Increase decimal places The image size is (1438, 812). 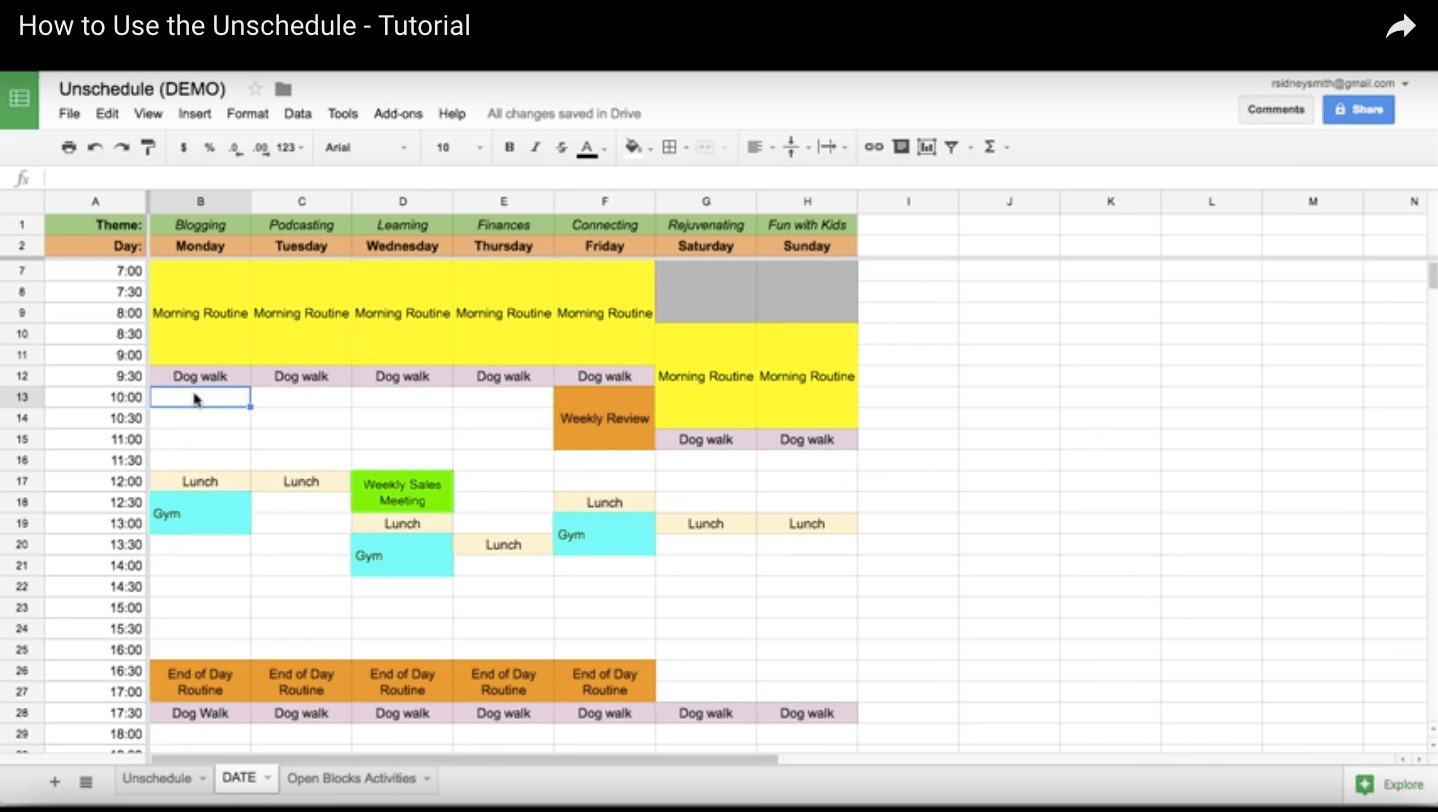261,147
